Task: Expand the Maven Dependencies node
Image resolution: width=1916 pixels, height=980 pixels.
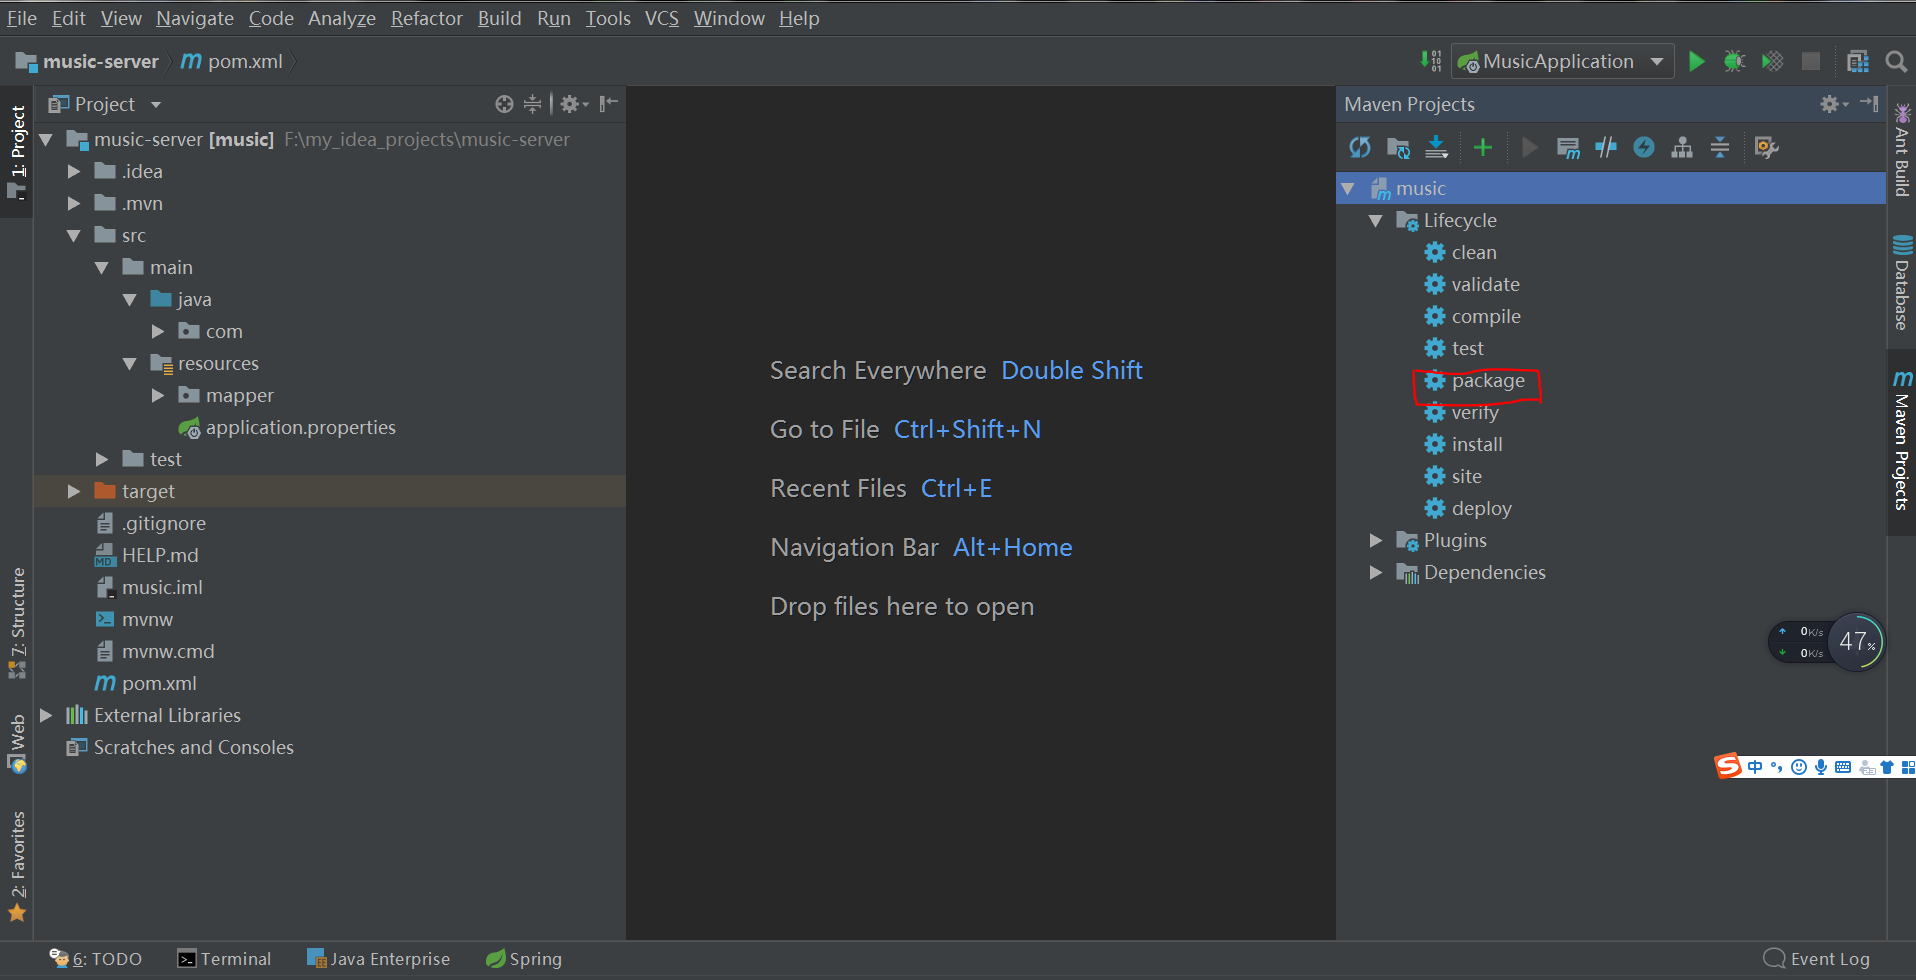Action: (x=1375, y=573)
